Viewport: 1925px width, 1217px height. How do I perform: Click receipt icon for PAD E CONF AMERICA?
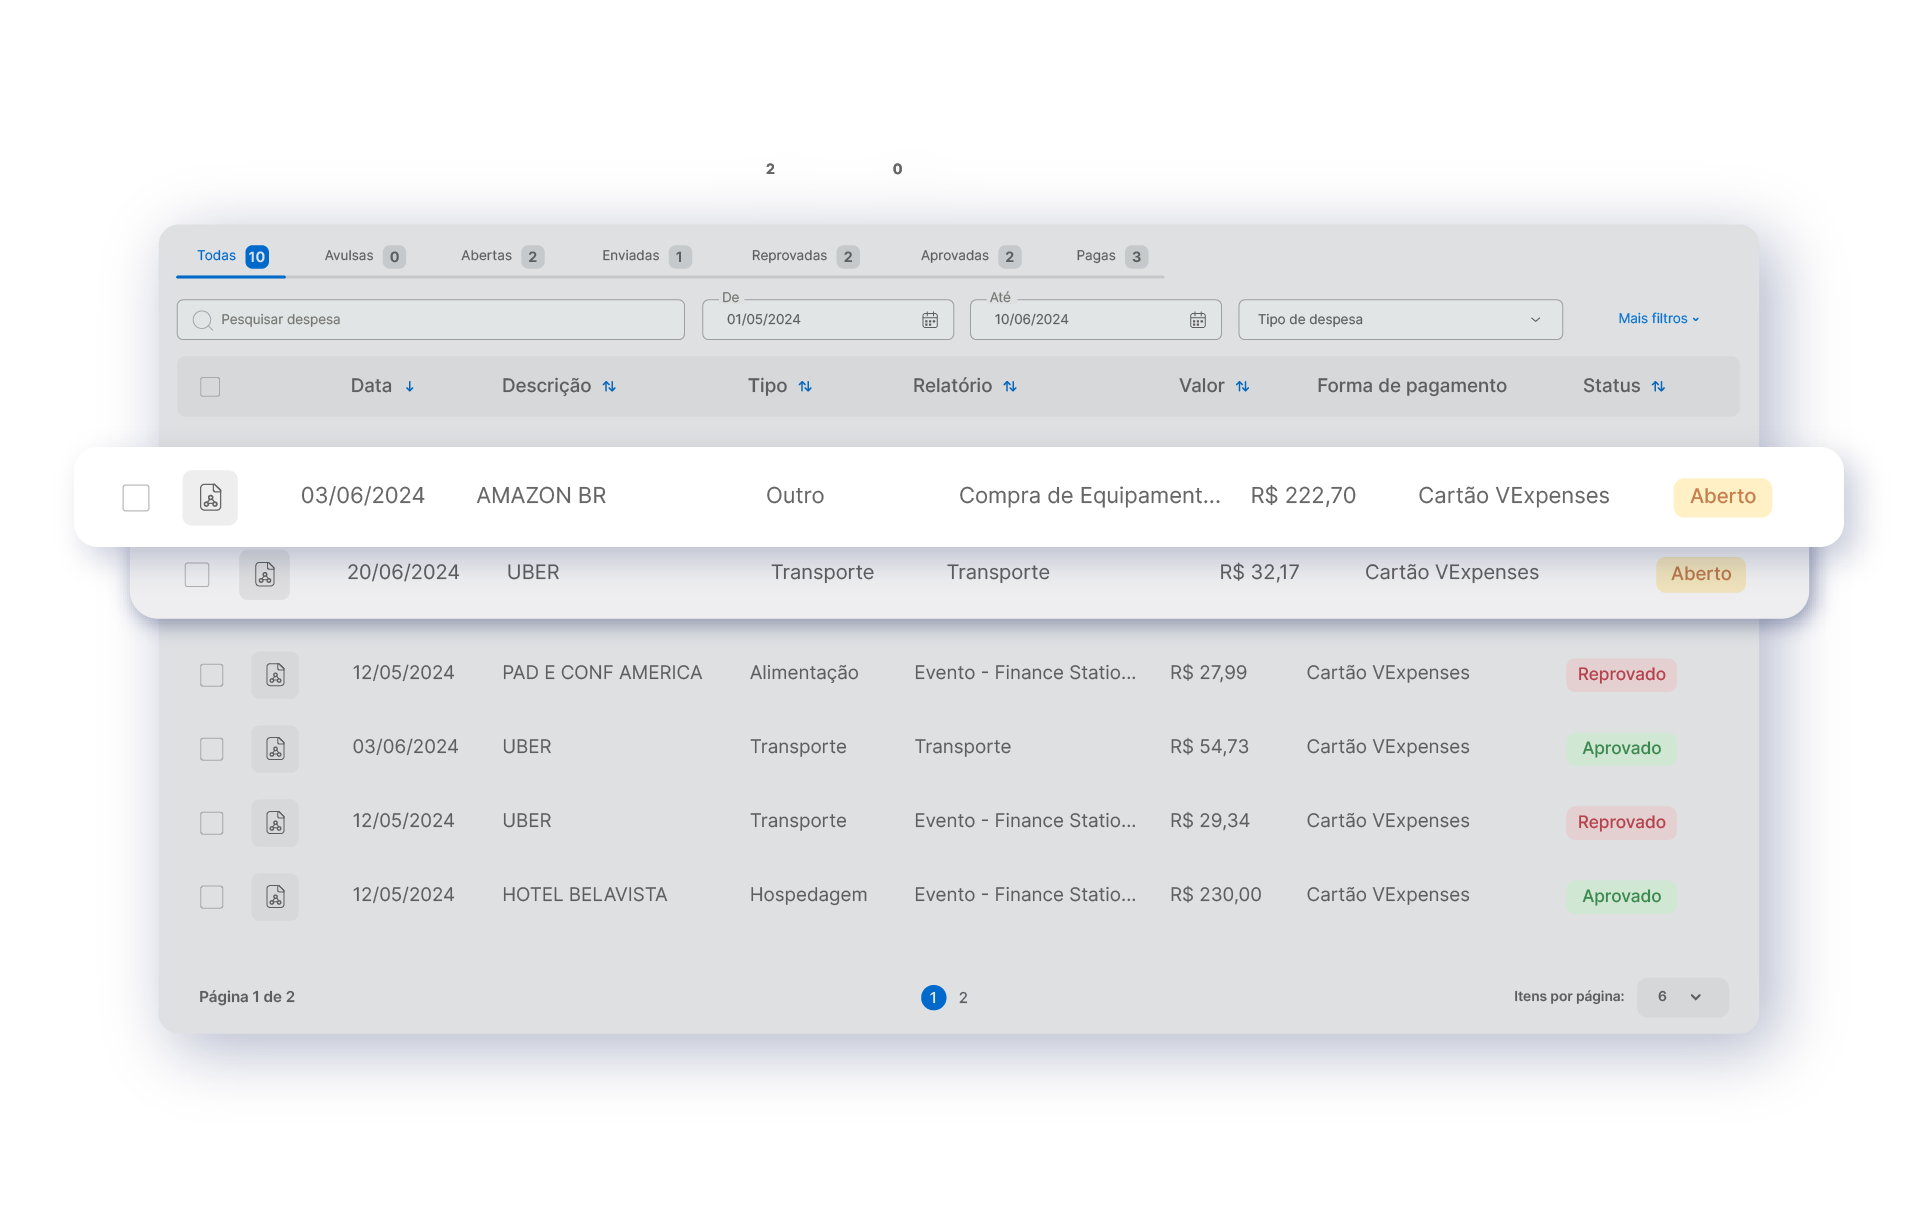click(275, 675)
